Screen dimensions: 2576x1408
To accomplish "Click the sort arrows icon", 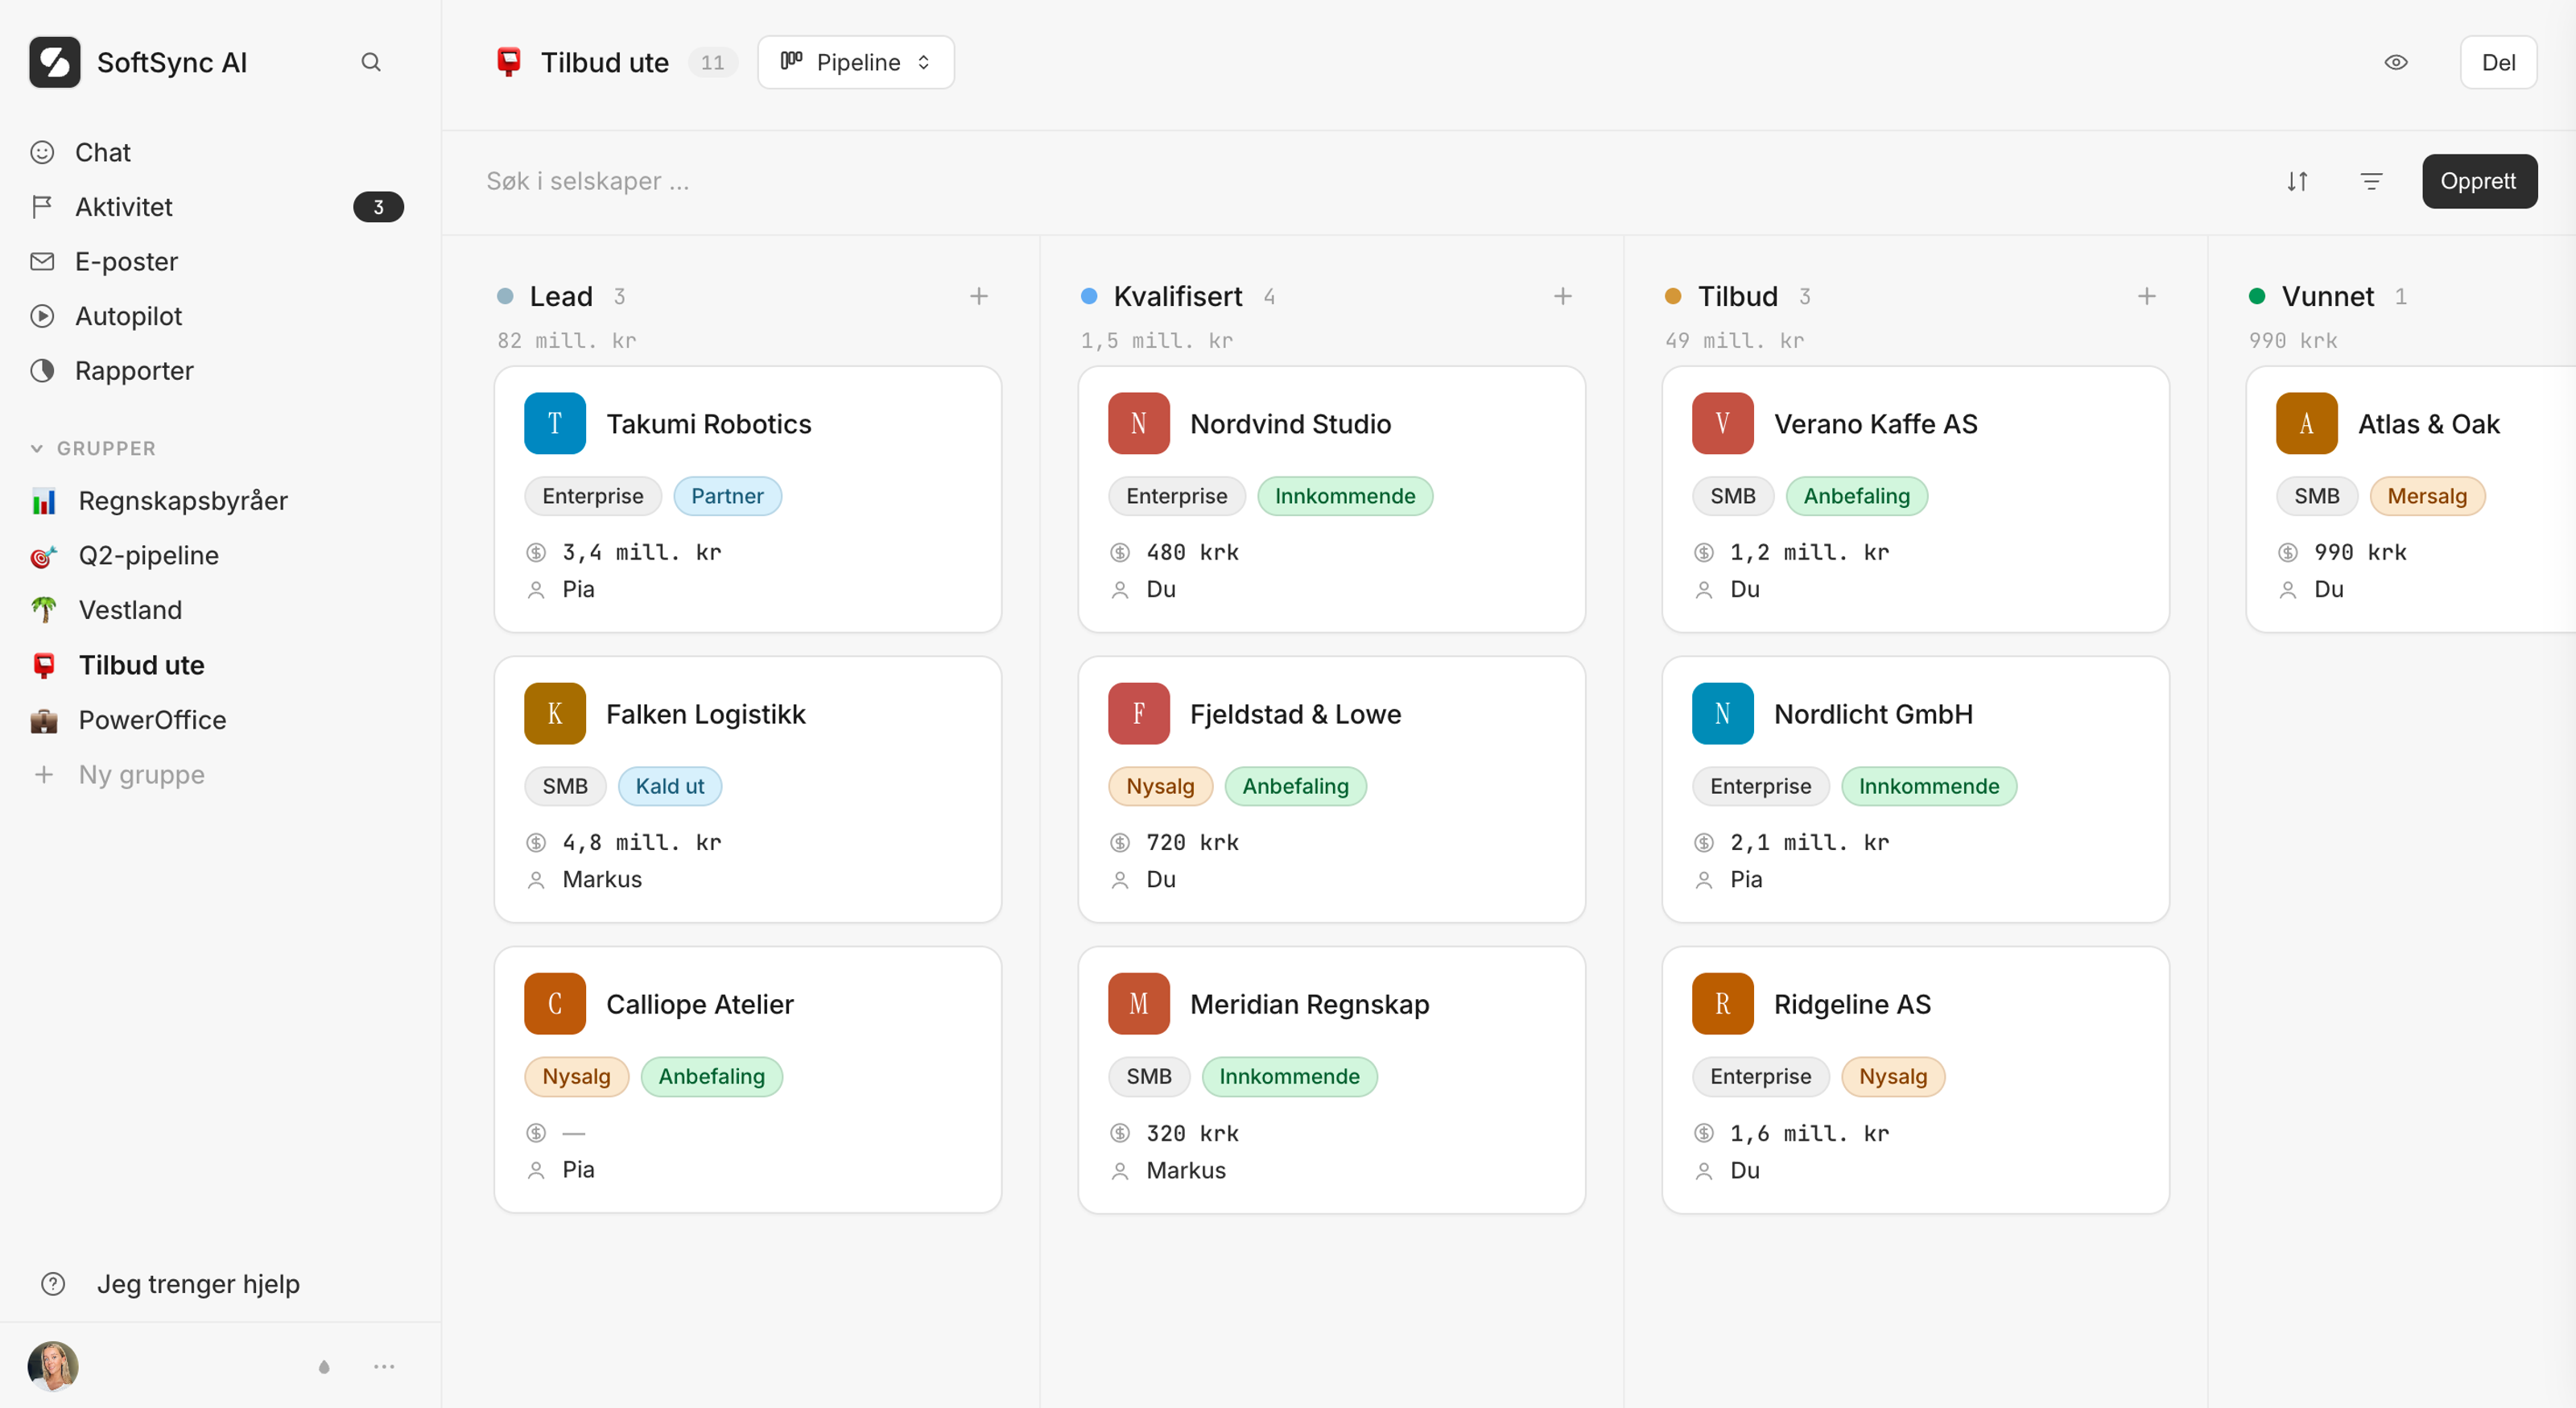I will click(2297, 181).
